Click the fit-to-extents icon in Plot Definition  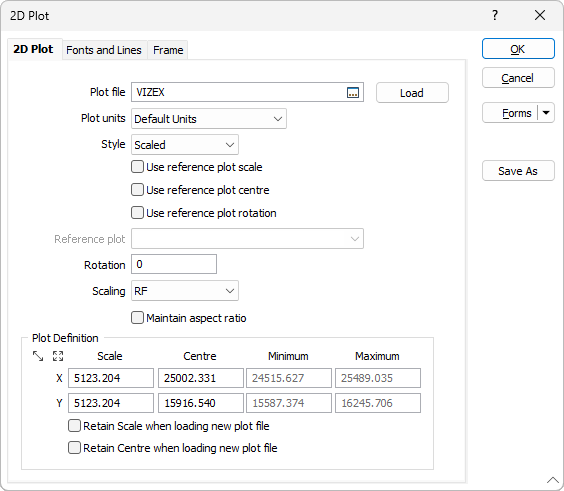[x=58, y=356]
